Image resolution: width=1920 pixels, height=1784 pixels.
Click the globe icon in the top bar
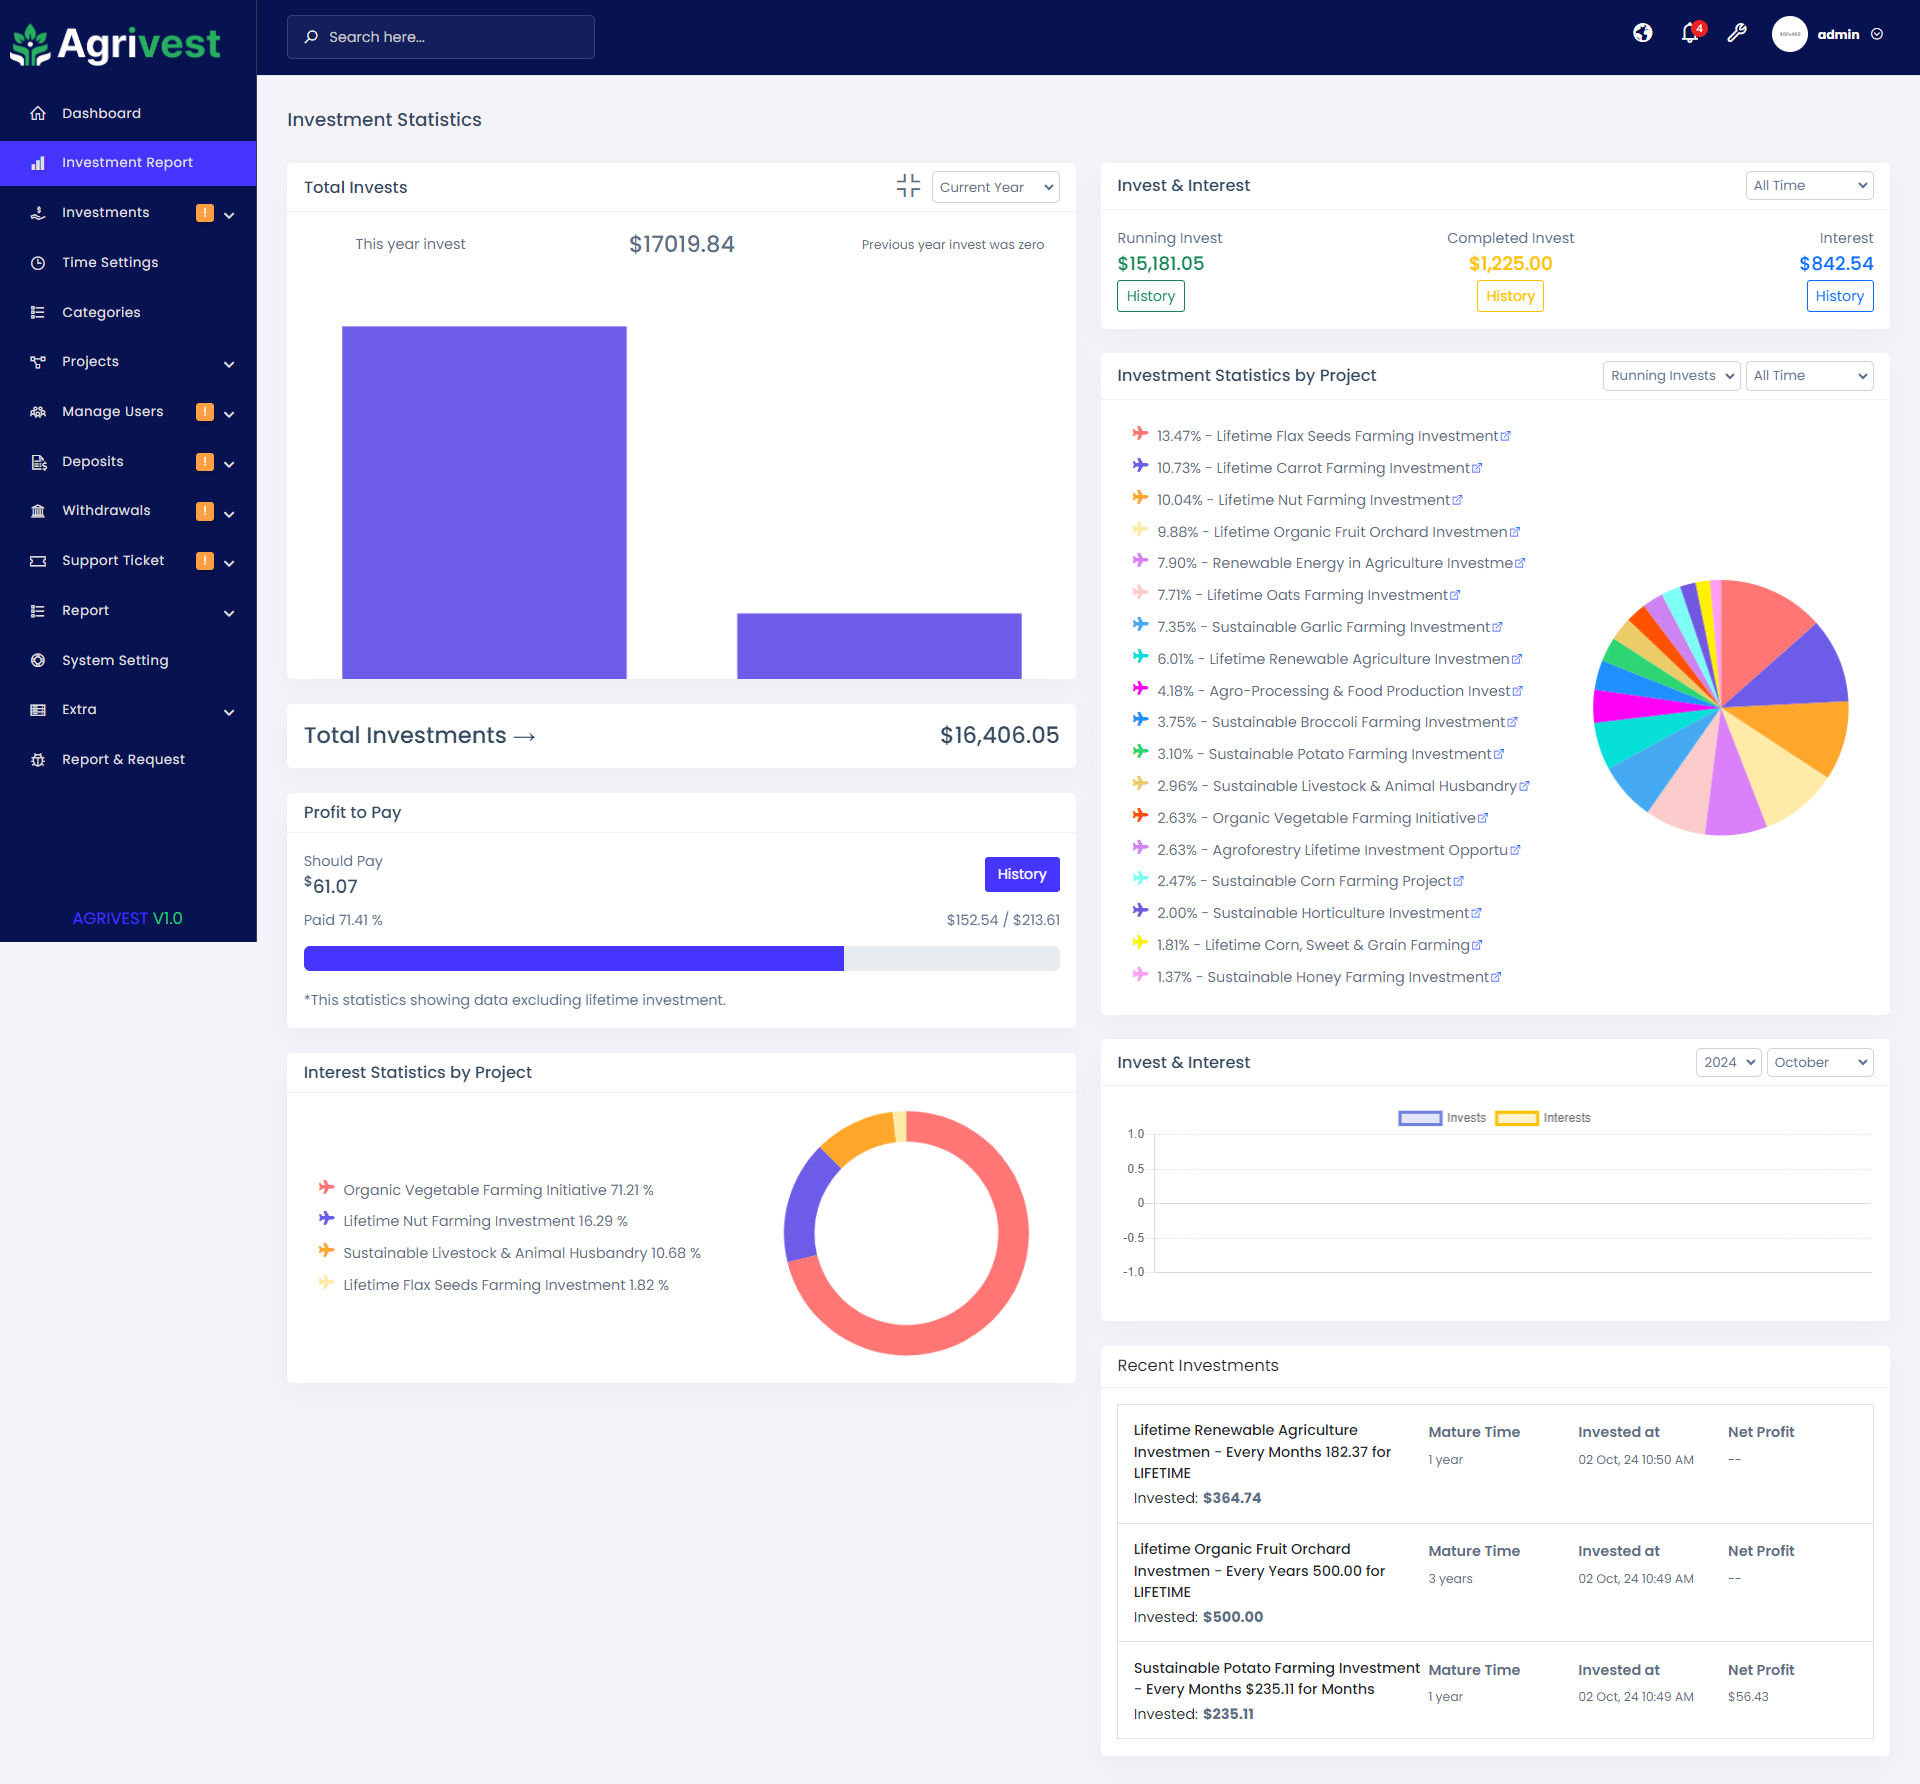click(1642, 33)
